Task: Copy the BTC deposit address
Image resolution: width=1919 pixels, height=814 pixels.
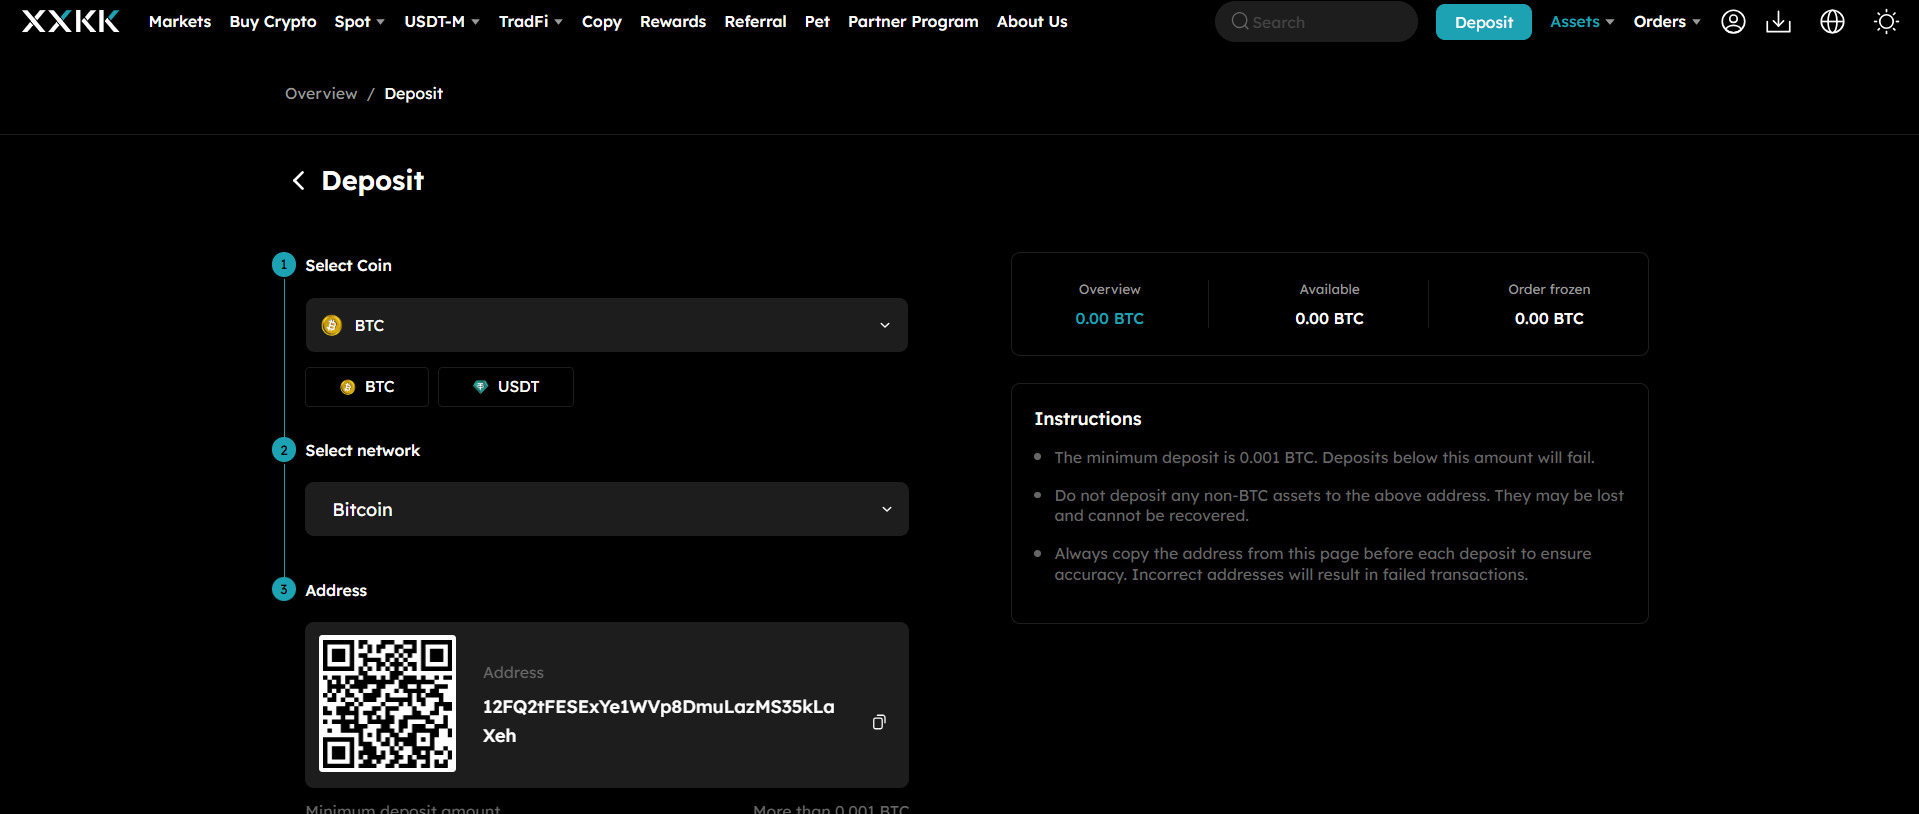Action: (879, 722)
